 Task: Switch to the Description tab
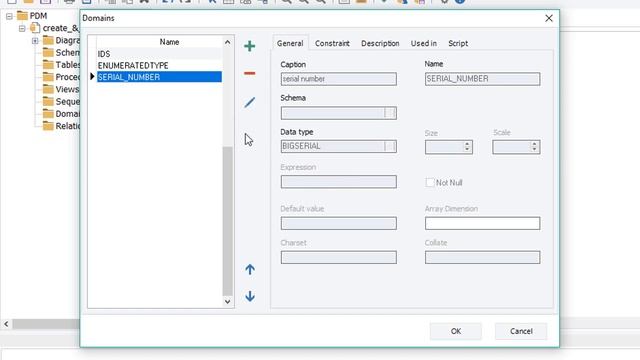[x=380, y=43]
